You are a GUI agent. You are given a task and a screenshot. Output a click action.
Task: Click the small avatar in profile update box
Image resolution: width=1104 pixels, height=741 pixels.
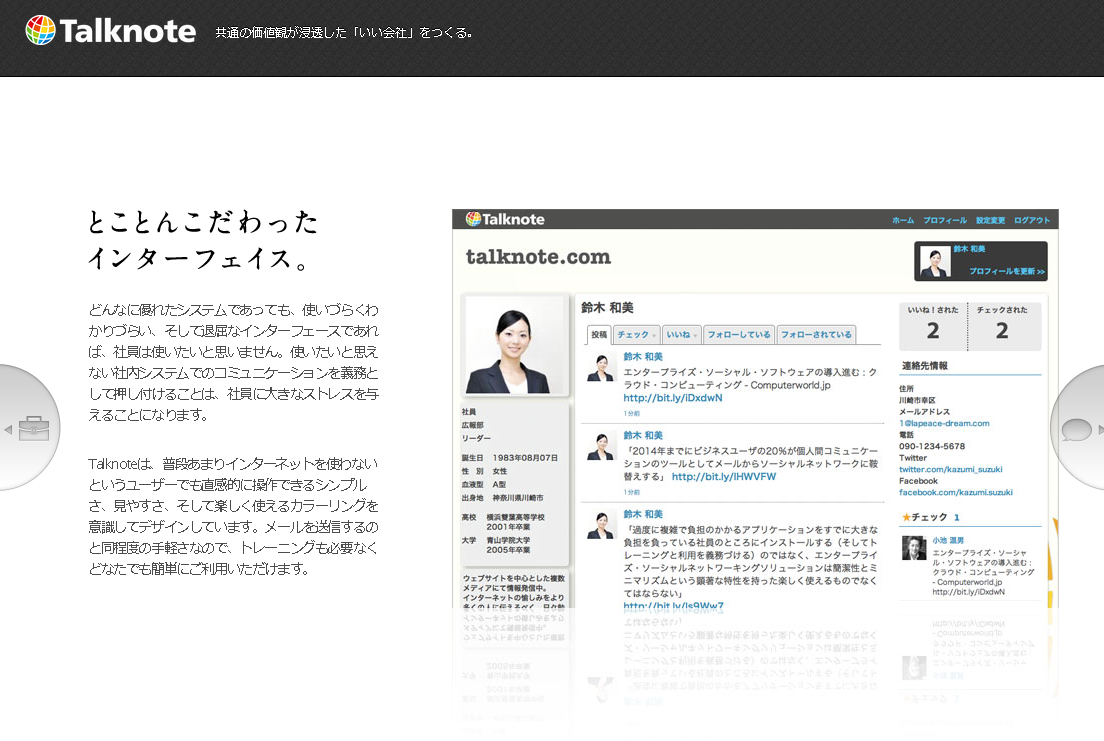935,261
